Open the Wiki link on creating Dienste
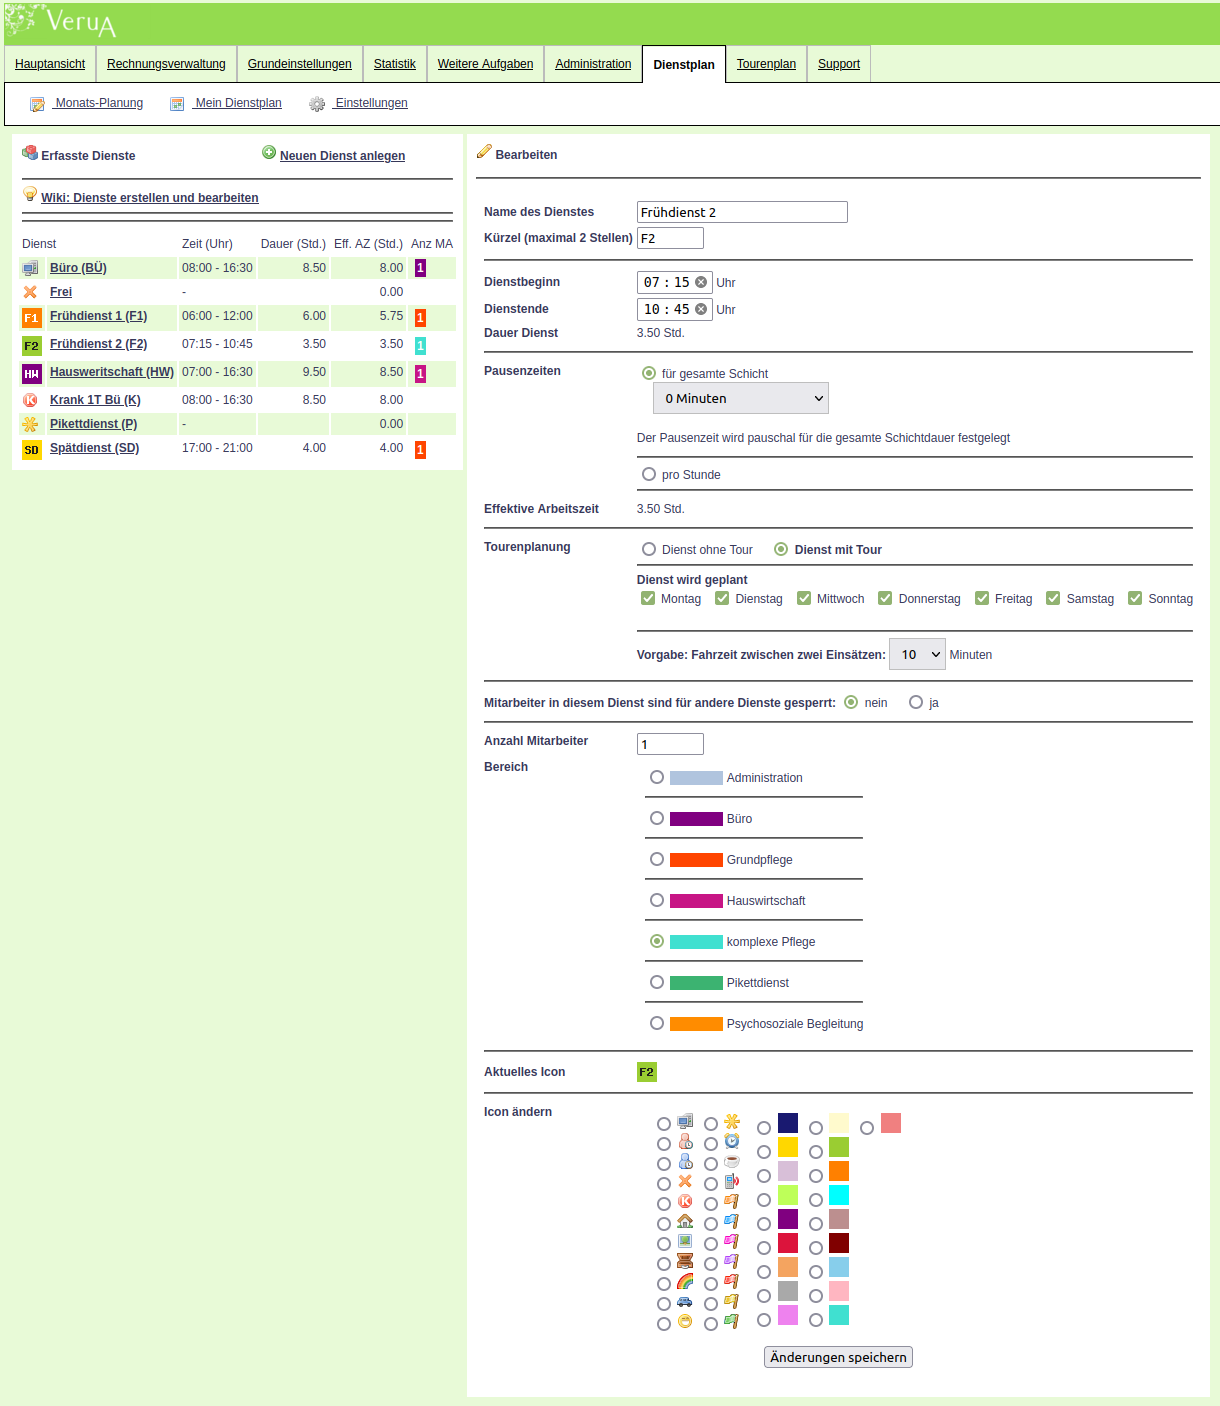 [150, 198]
